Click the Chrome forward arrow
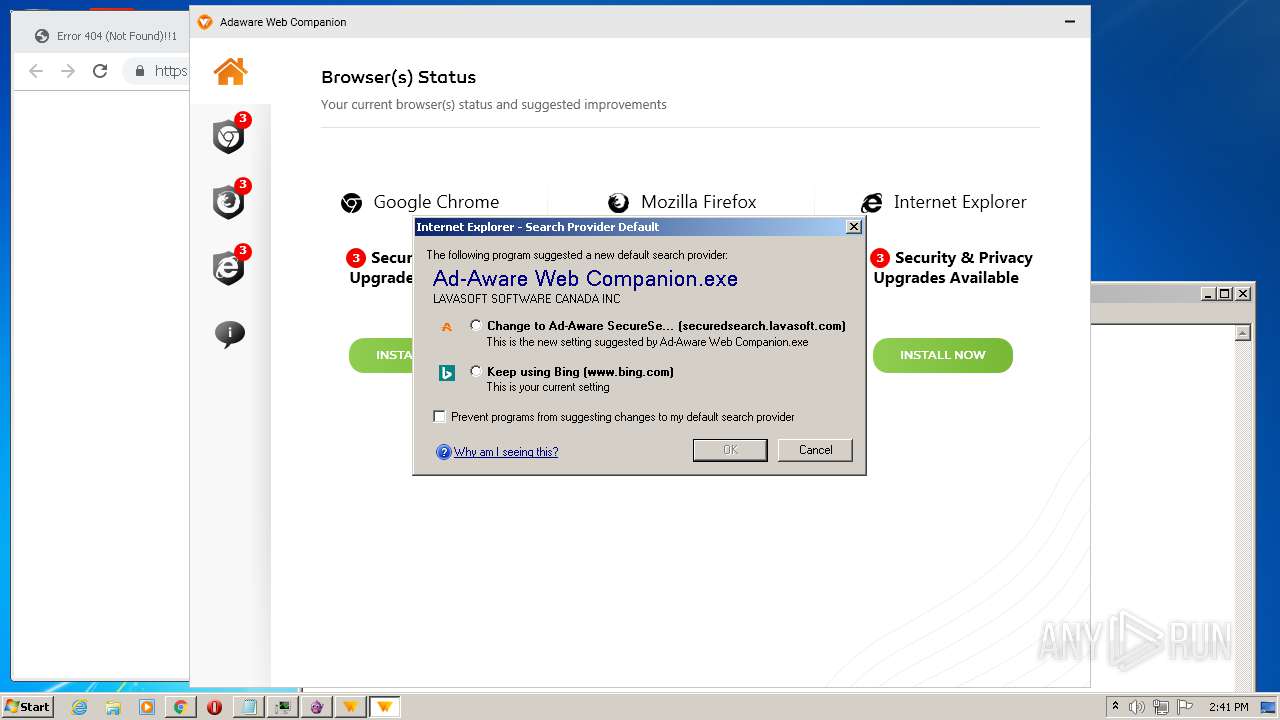Viewport: 1280px width, 720px height. pyautogui.click(x=68, y=71)
